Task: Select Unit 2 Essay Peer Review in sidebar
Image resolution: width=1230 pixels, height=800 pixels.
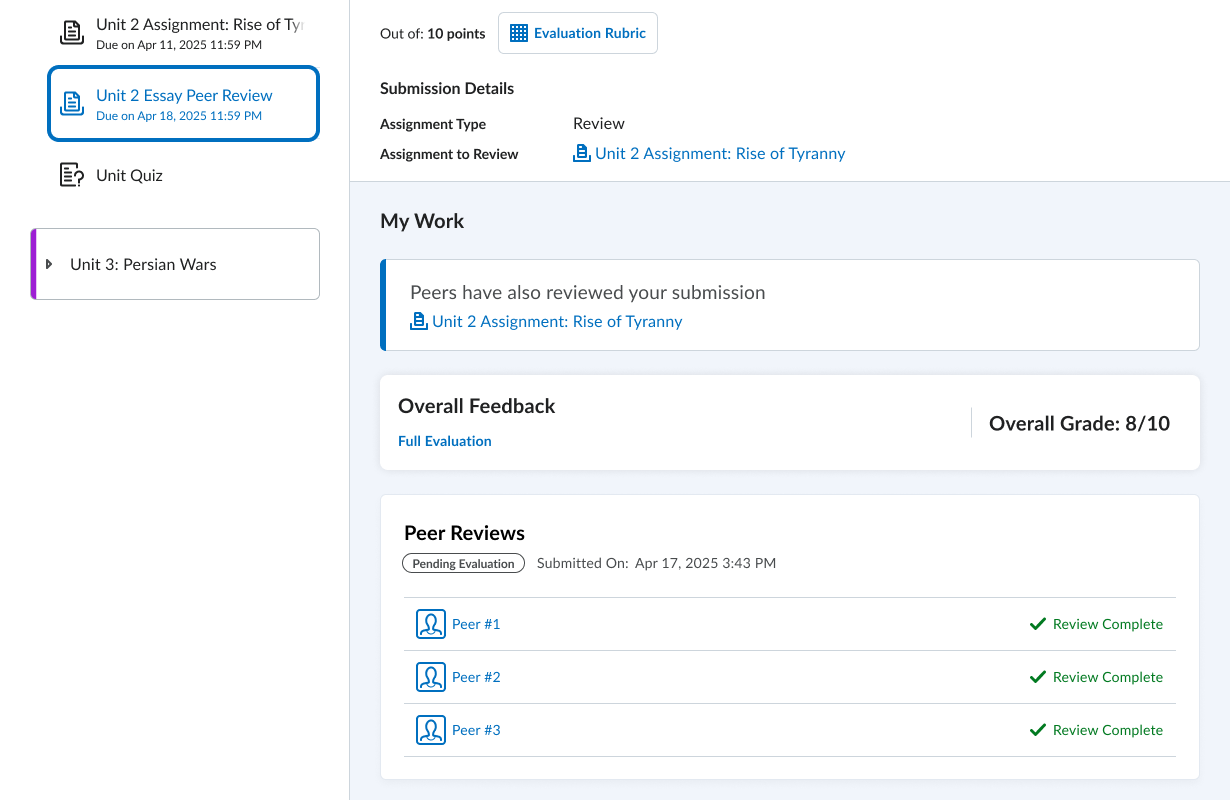Action: [x=184, y=96]
